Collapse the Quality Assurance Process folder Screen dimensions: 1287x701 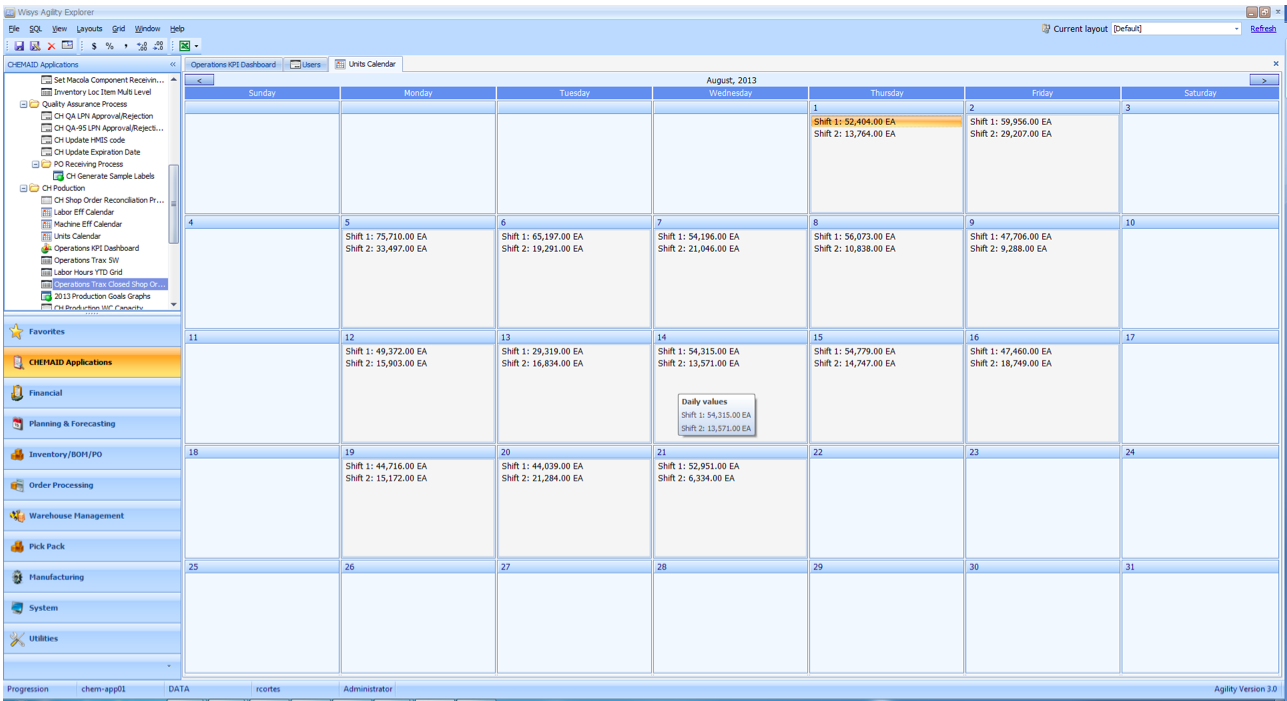point(24,104)
